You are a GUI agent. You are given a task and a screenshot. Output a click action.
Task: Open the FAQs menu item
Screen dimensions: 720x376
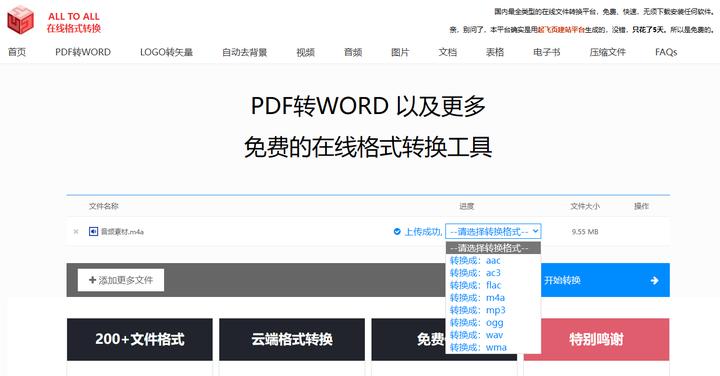[x=666, y=52]
